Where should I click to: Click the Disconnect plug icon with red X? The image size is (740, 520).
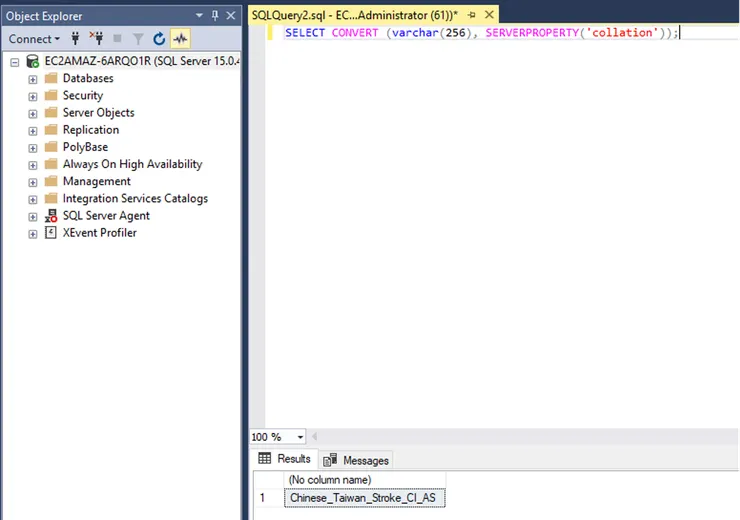pyautogui.click(x=96, y=38)
